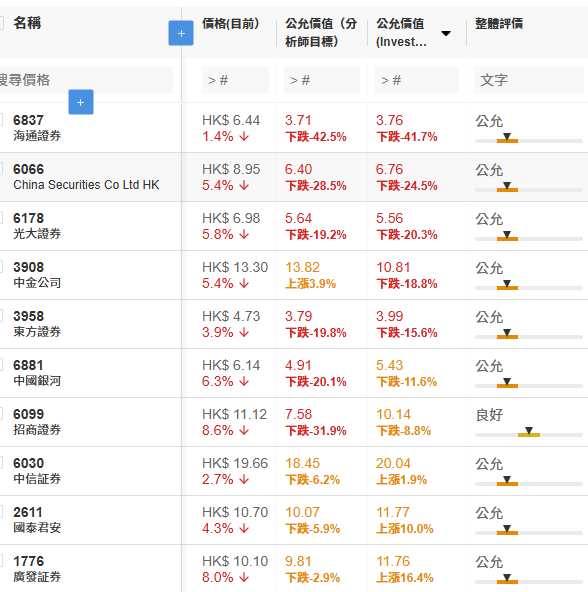Click the red down arrow for 6066 price change
This screenshot has width=588, height=592.
(x=244, y=185)
